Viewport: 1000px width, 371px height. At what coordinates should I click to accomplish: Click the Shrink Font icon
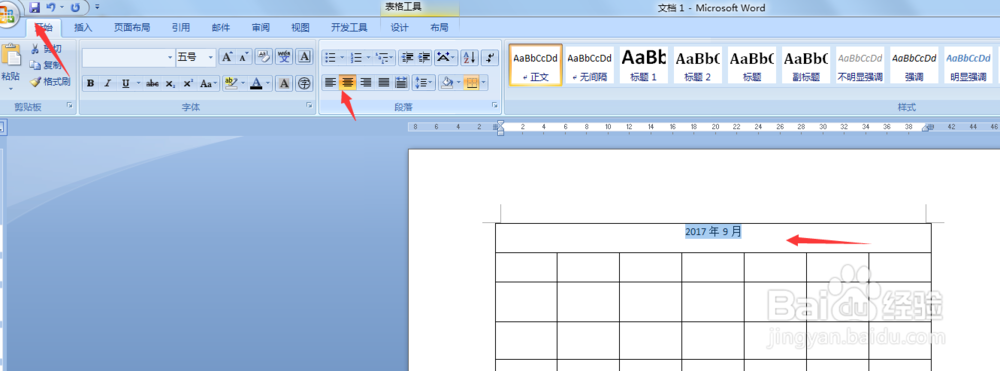point(244,57)
